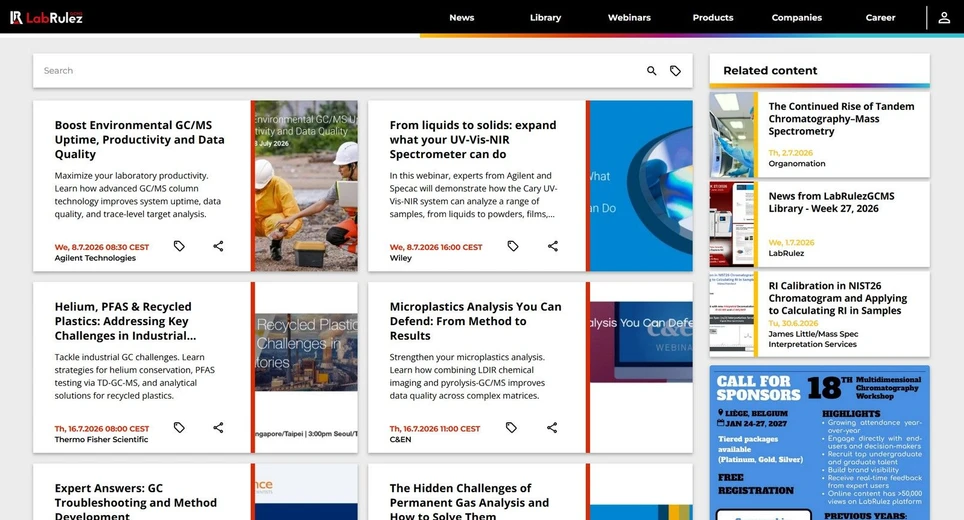Open Boost Environmental GC/MS Uptime title

point(140,140)
